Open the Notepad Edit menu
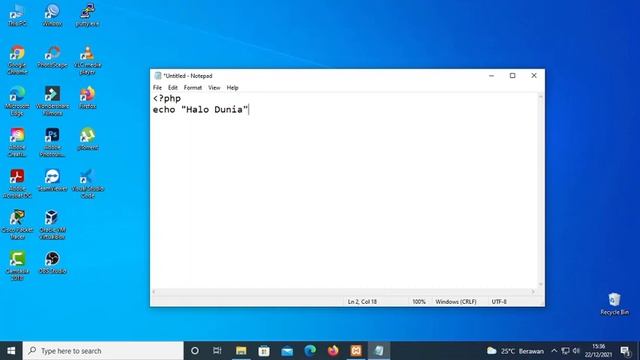 coord(173,88)
